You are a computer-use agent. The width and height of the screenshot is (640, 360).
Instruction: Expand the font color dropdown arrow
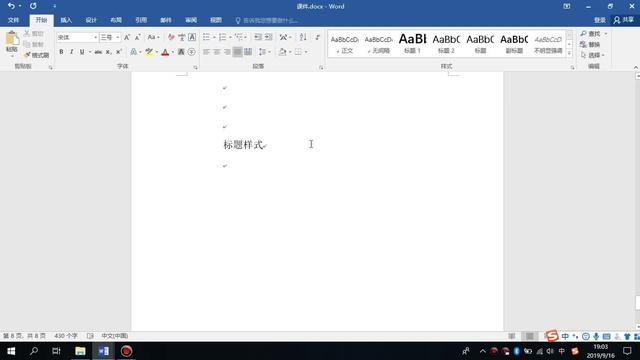point(173,52)
